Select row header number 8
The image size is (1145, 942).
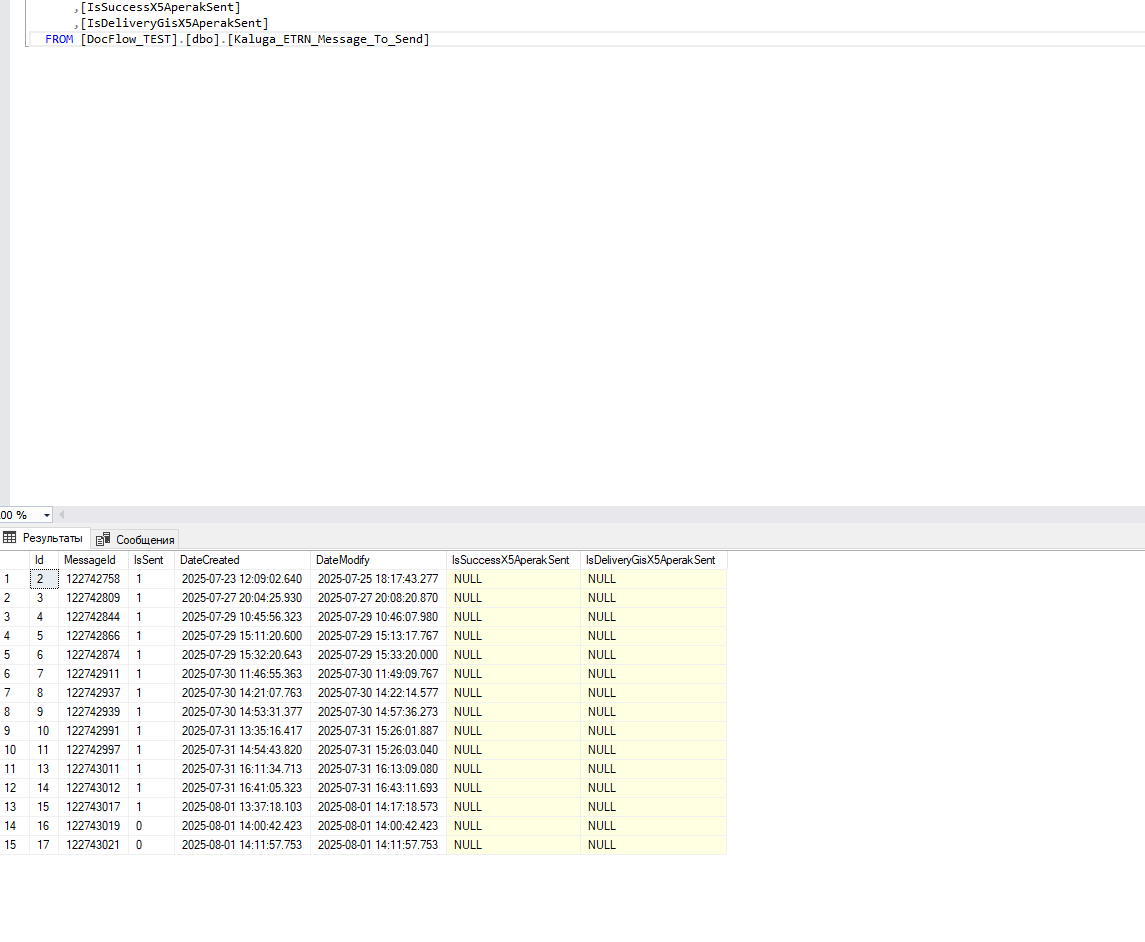point(15,712)
